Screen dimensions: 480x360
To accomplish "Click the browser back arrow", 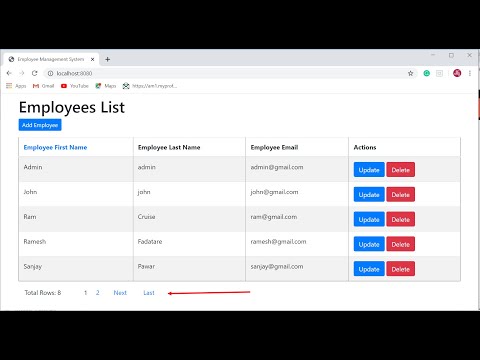I will tap(9, 73).
